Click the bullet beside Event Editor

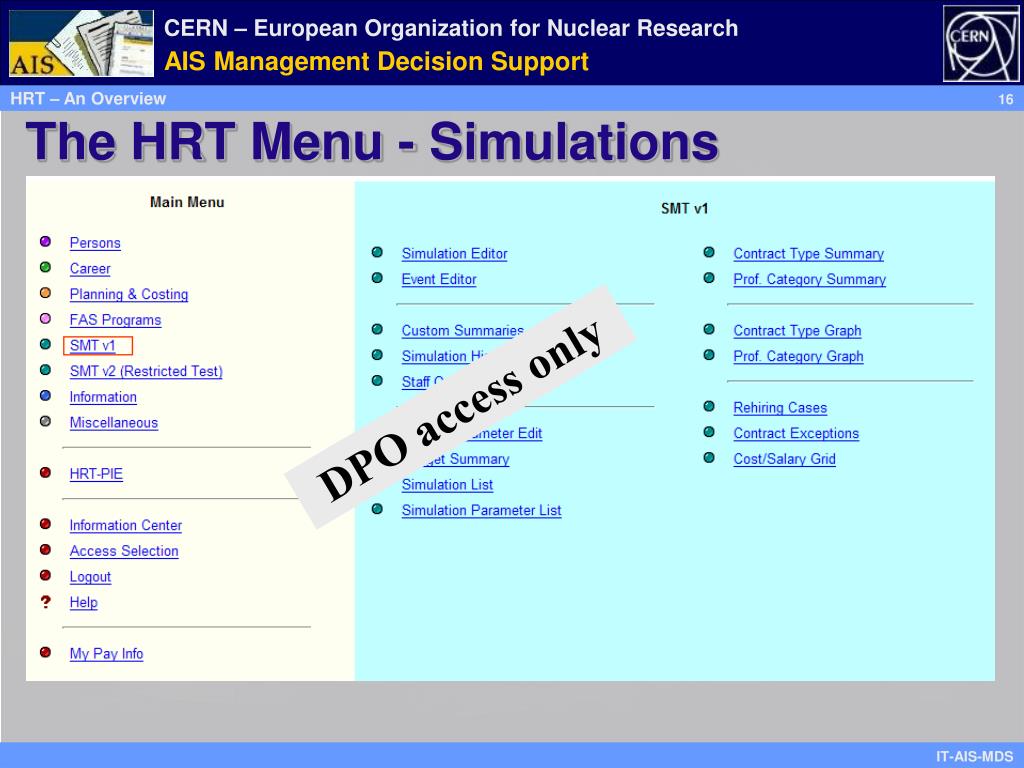click(x=377, y=278)
